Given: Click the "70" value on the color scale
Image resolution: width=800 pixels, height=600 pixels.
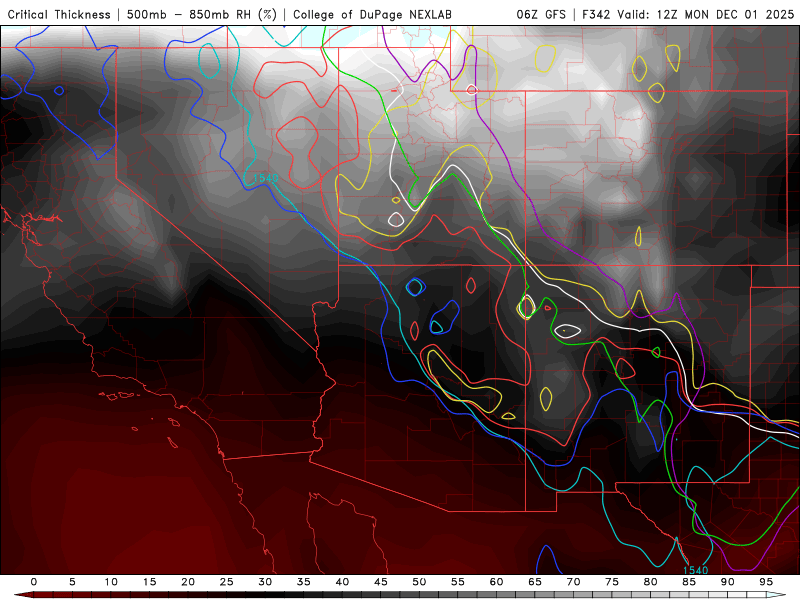Looking at the screenshot, I should pyautogui.click(x=573, y=582).
